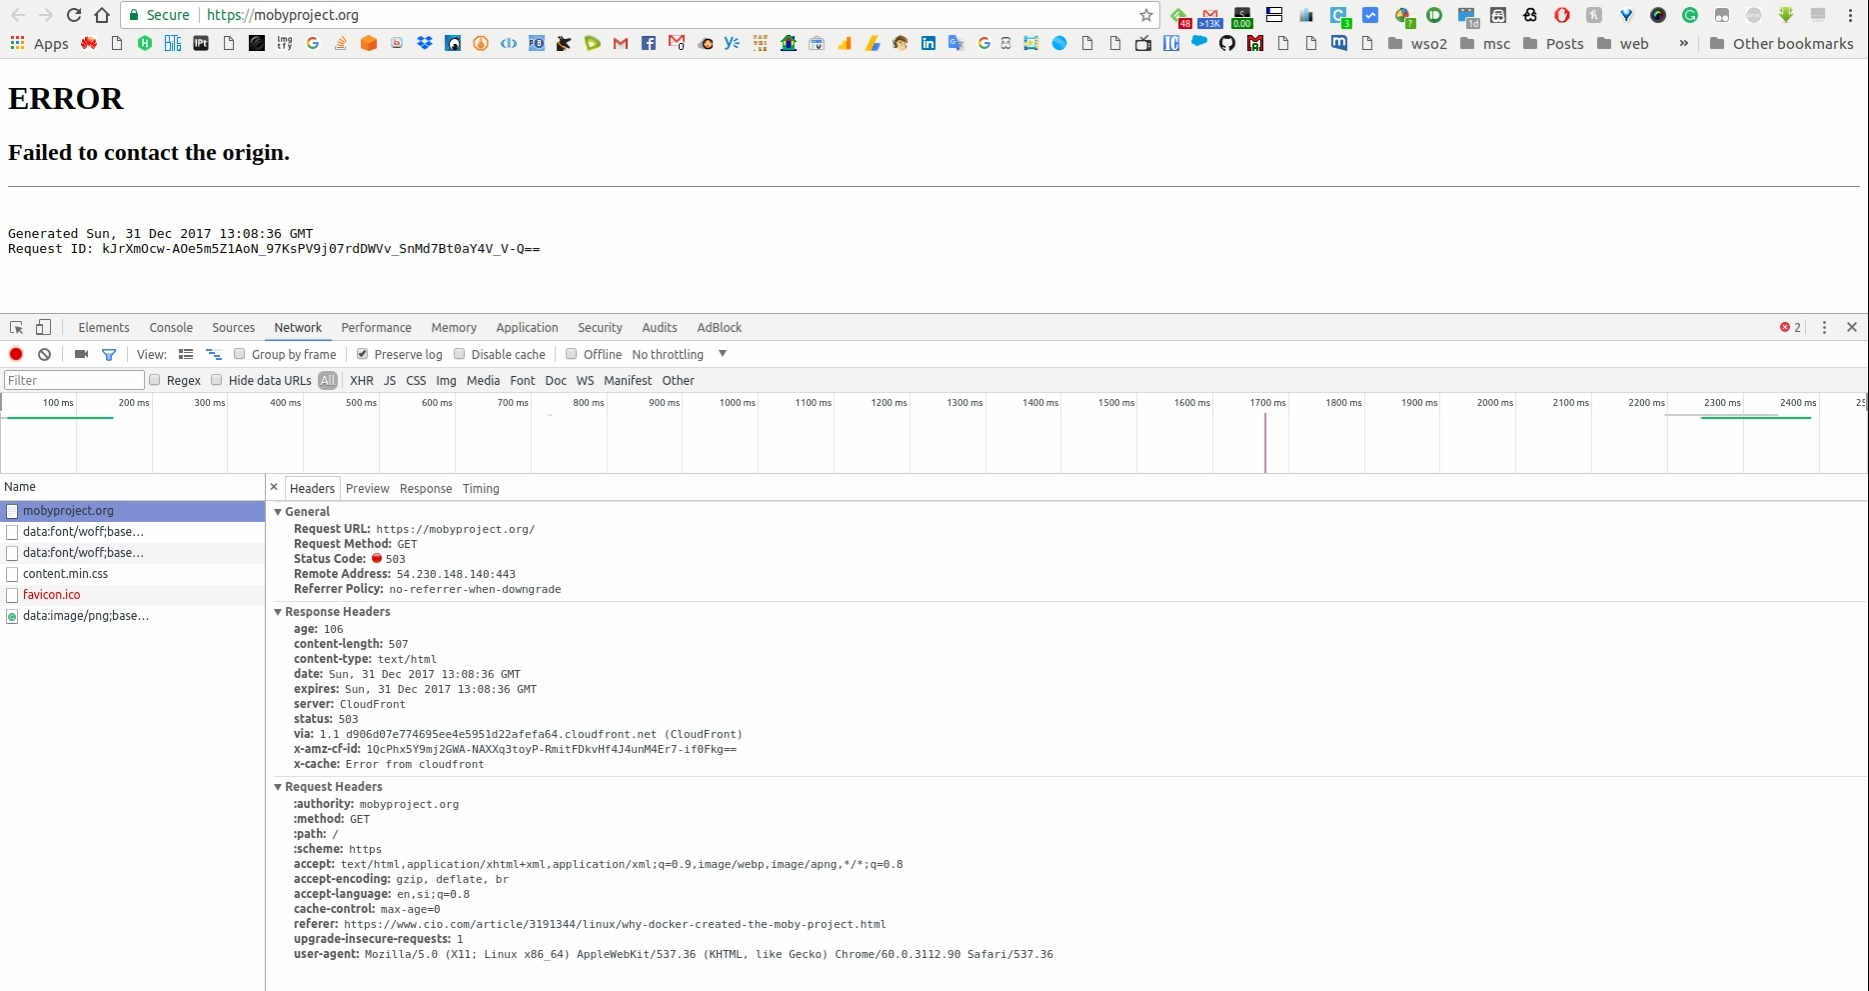Collapse the Request Headers section

[x=278, y=787]
